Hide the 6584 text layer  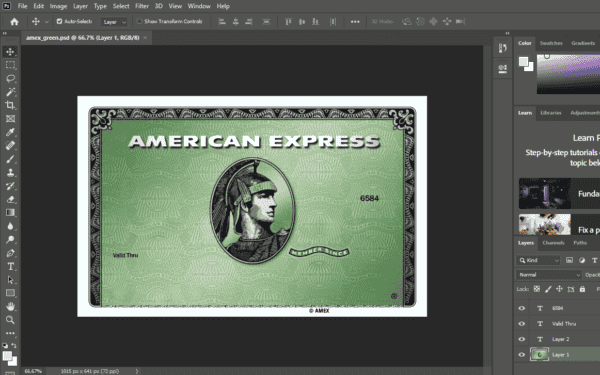click(x=522, y=308)
